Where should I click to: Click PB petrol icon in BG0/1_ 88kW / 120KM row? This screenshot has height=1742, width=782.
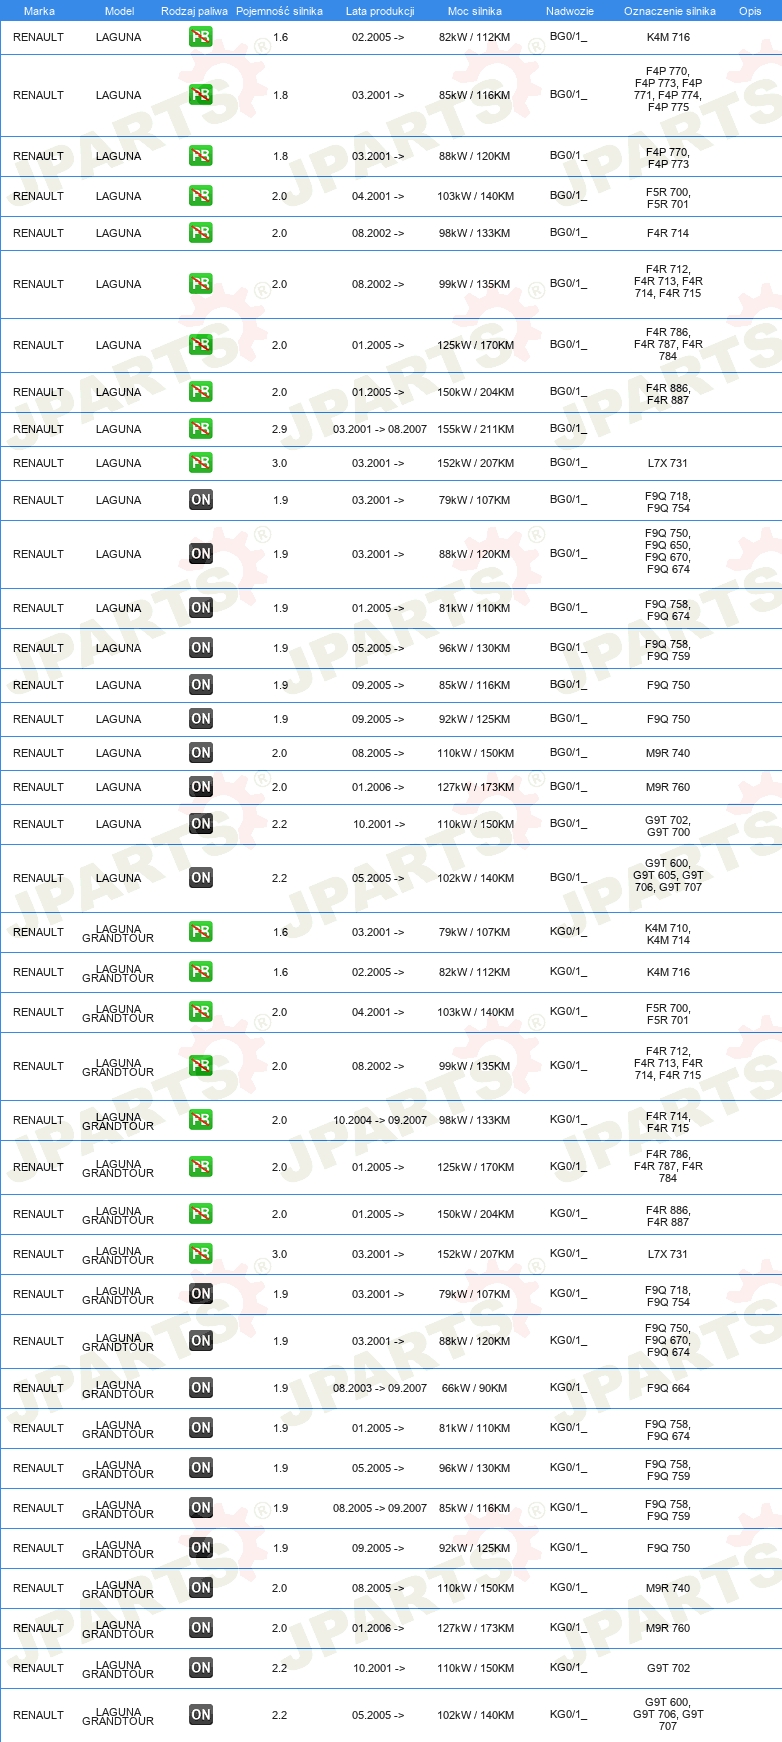tap(201, 156)
